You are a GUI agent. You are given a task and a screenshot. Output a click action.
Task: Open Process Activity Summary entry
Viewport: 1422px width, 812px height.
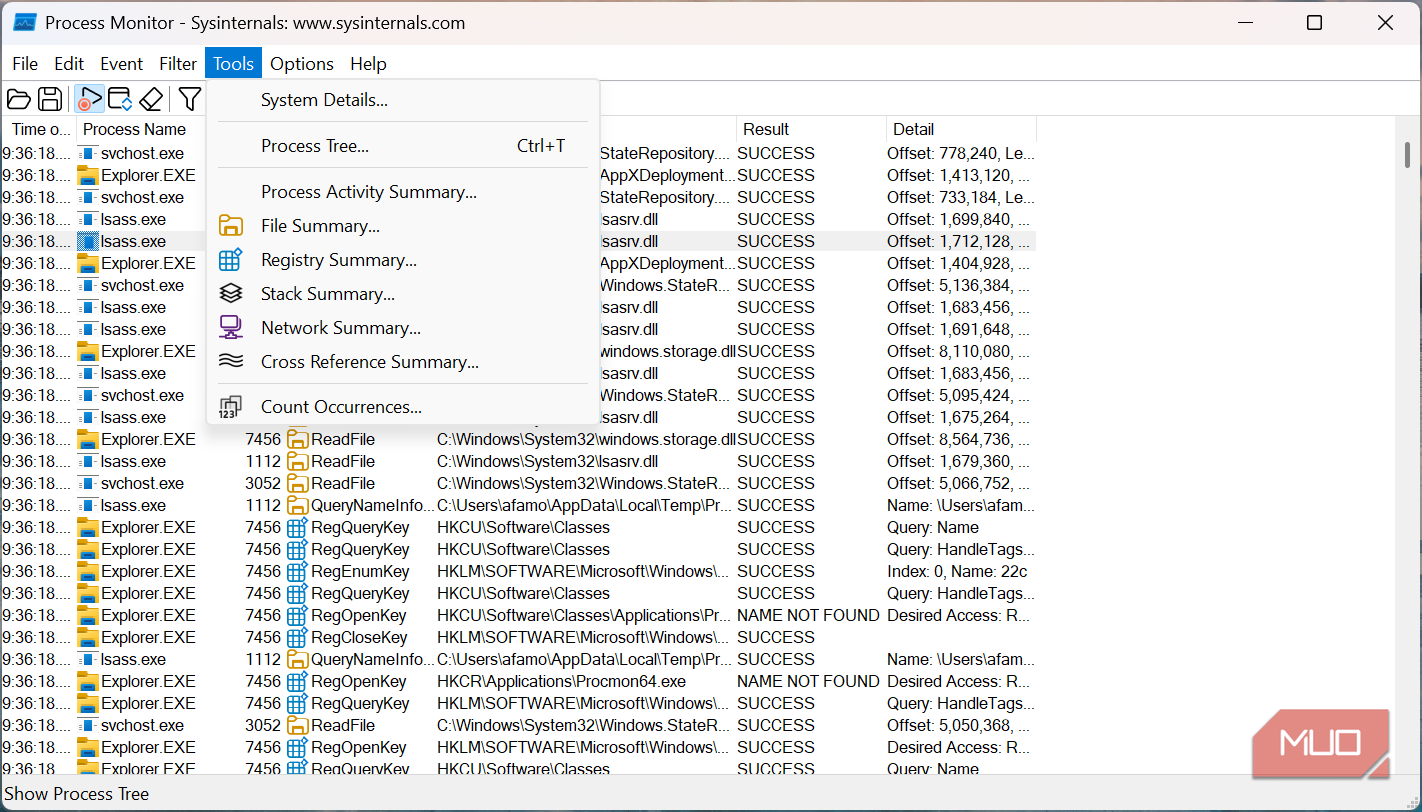pos(403,192)
